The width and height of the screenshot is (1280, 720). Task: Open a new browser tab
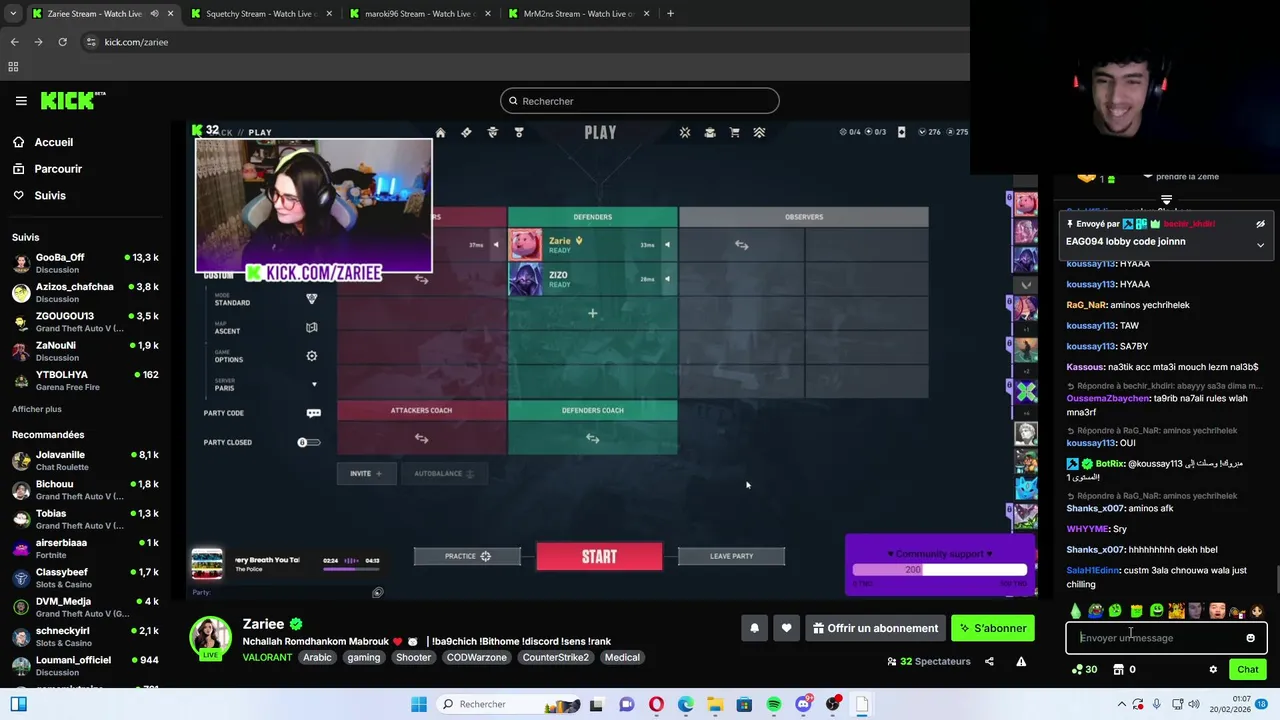[x=670, y=14]
